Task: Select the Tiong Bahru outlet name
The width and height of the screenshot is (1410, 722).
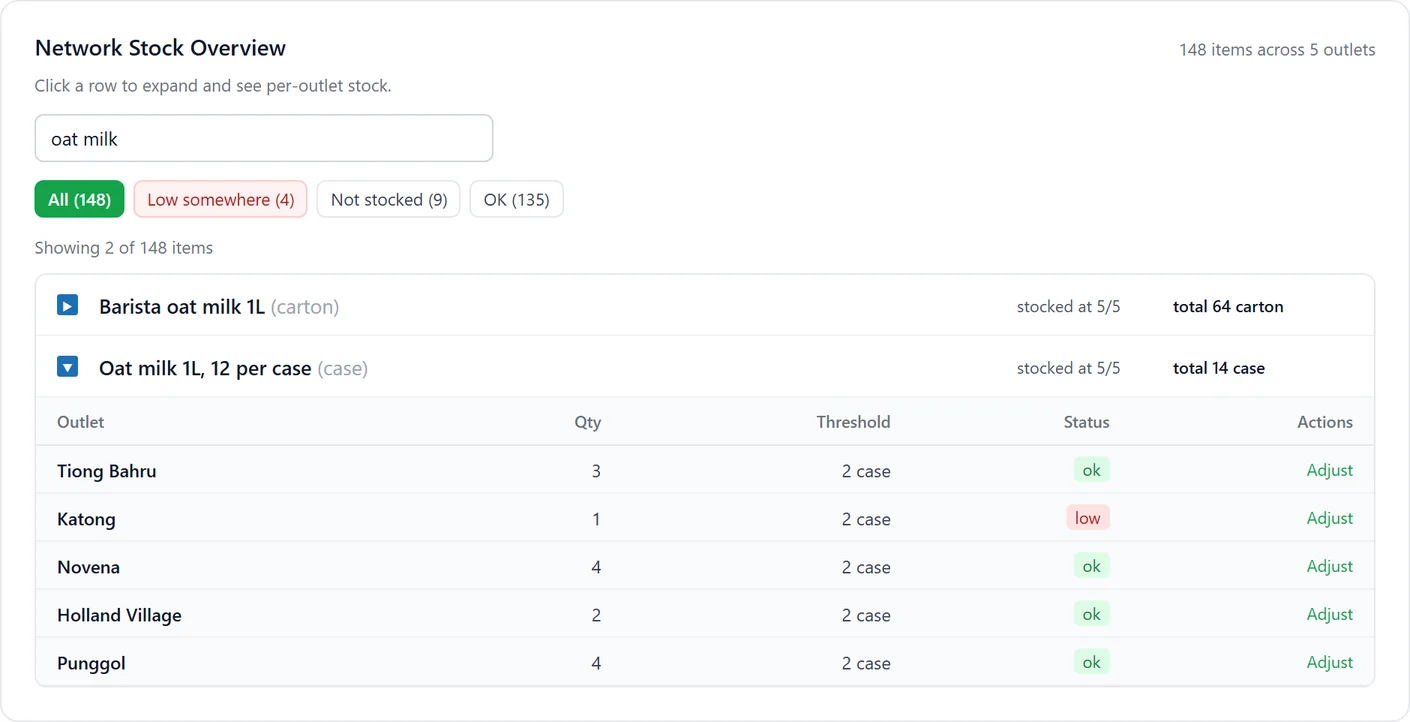Action: click(x=107, y=471)
